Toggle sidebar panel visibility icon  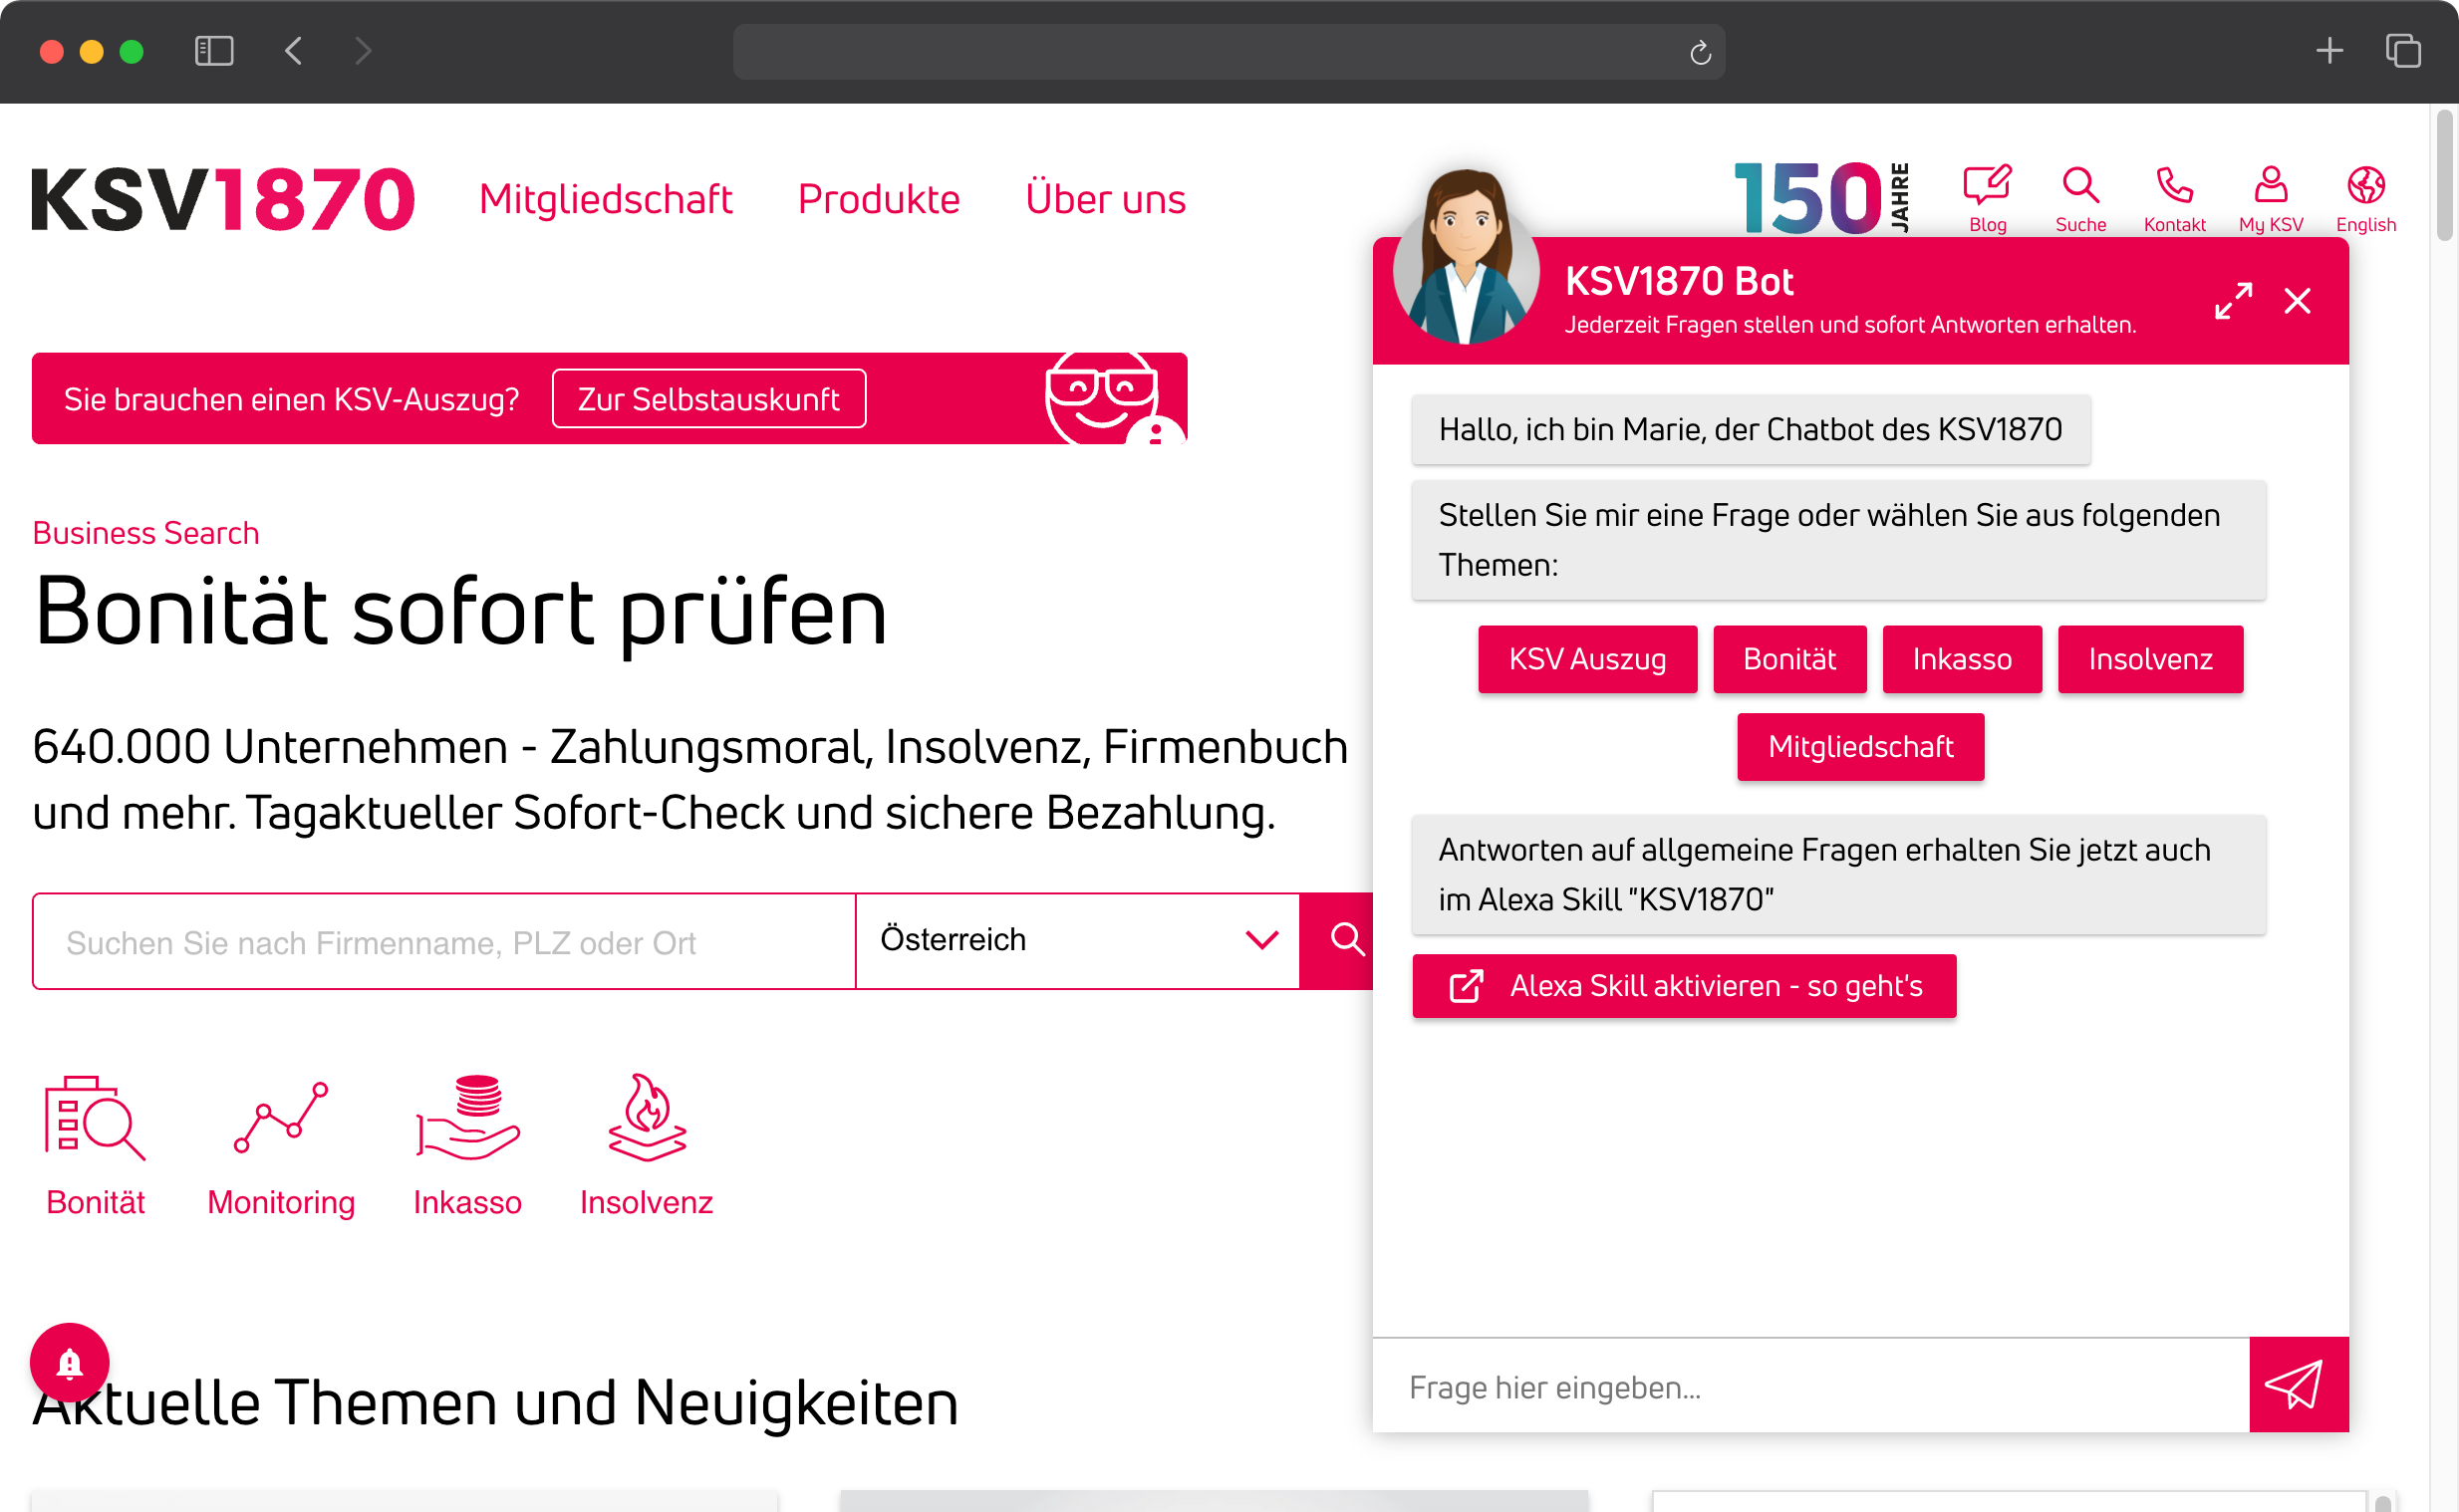point(216,49)
